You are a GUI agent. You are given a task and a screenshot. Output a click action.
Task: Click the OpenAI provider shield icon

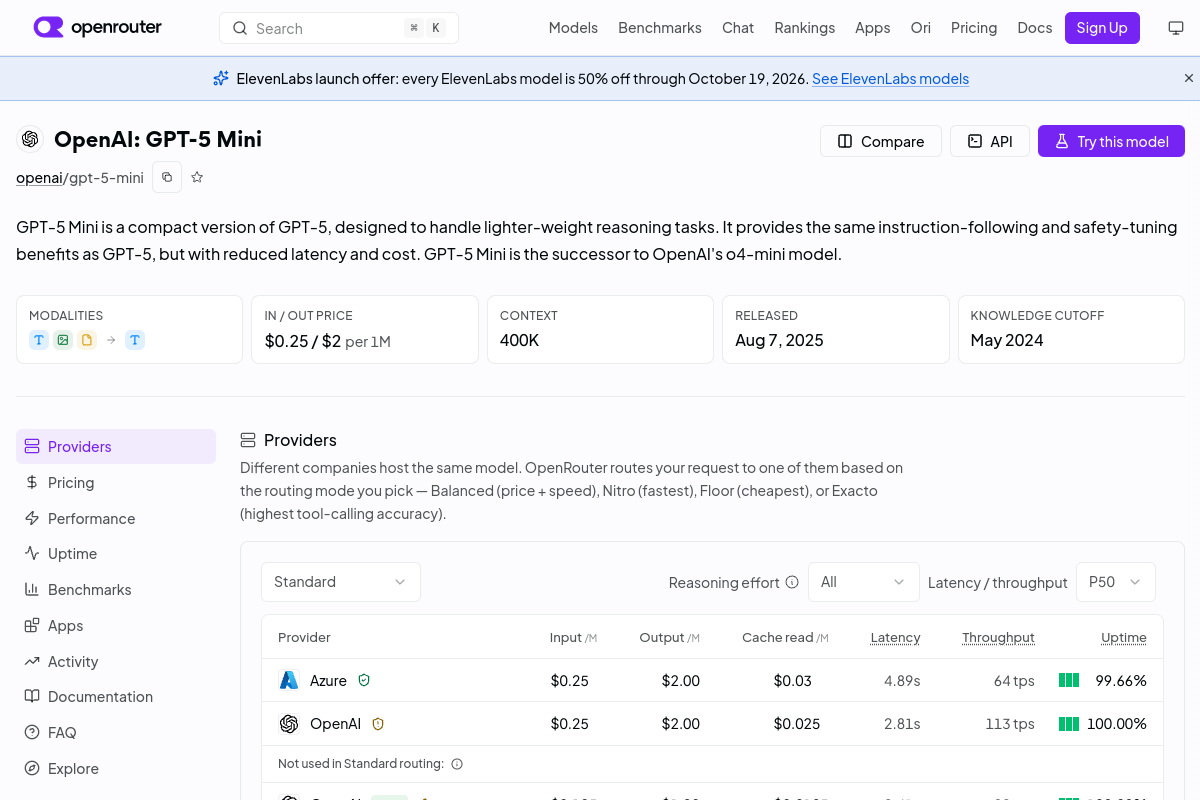(378, 724)
